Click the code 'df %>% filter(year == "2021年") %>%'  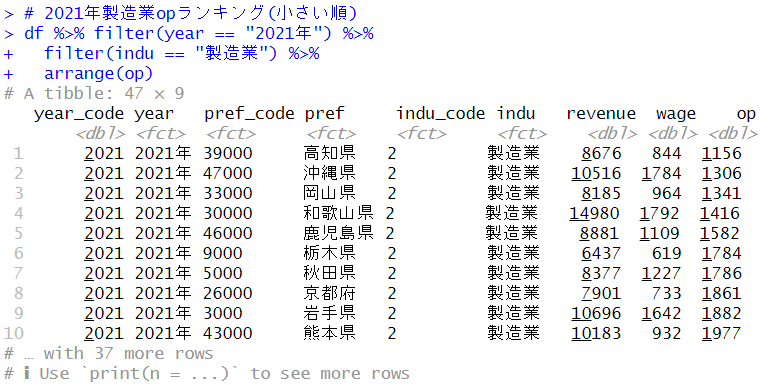(198, 33)
